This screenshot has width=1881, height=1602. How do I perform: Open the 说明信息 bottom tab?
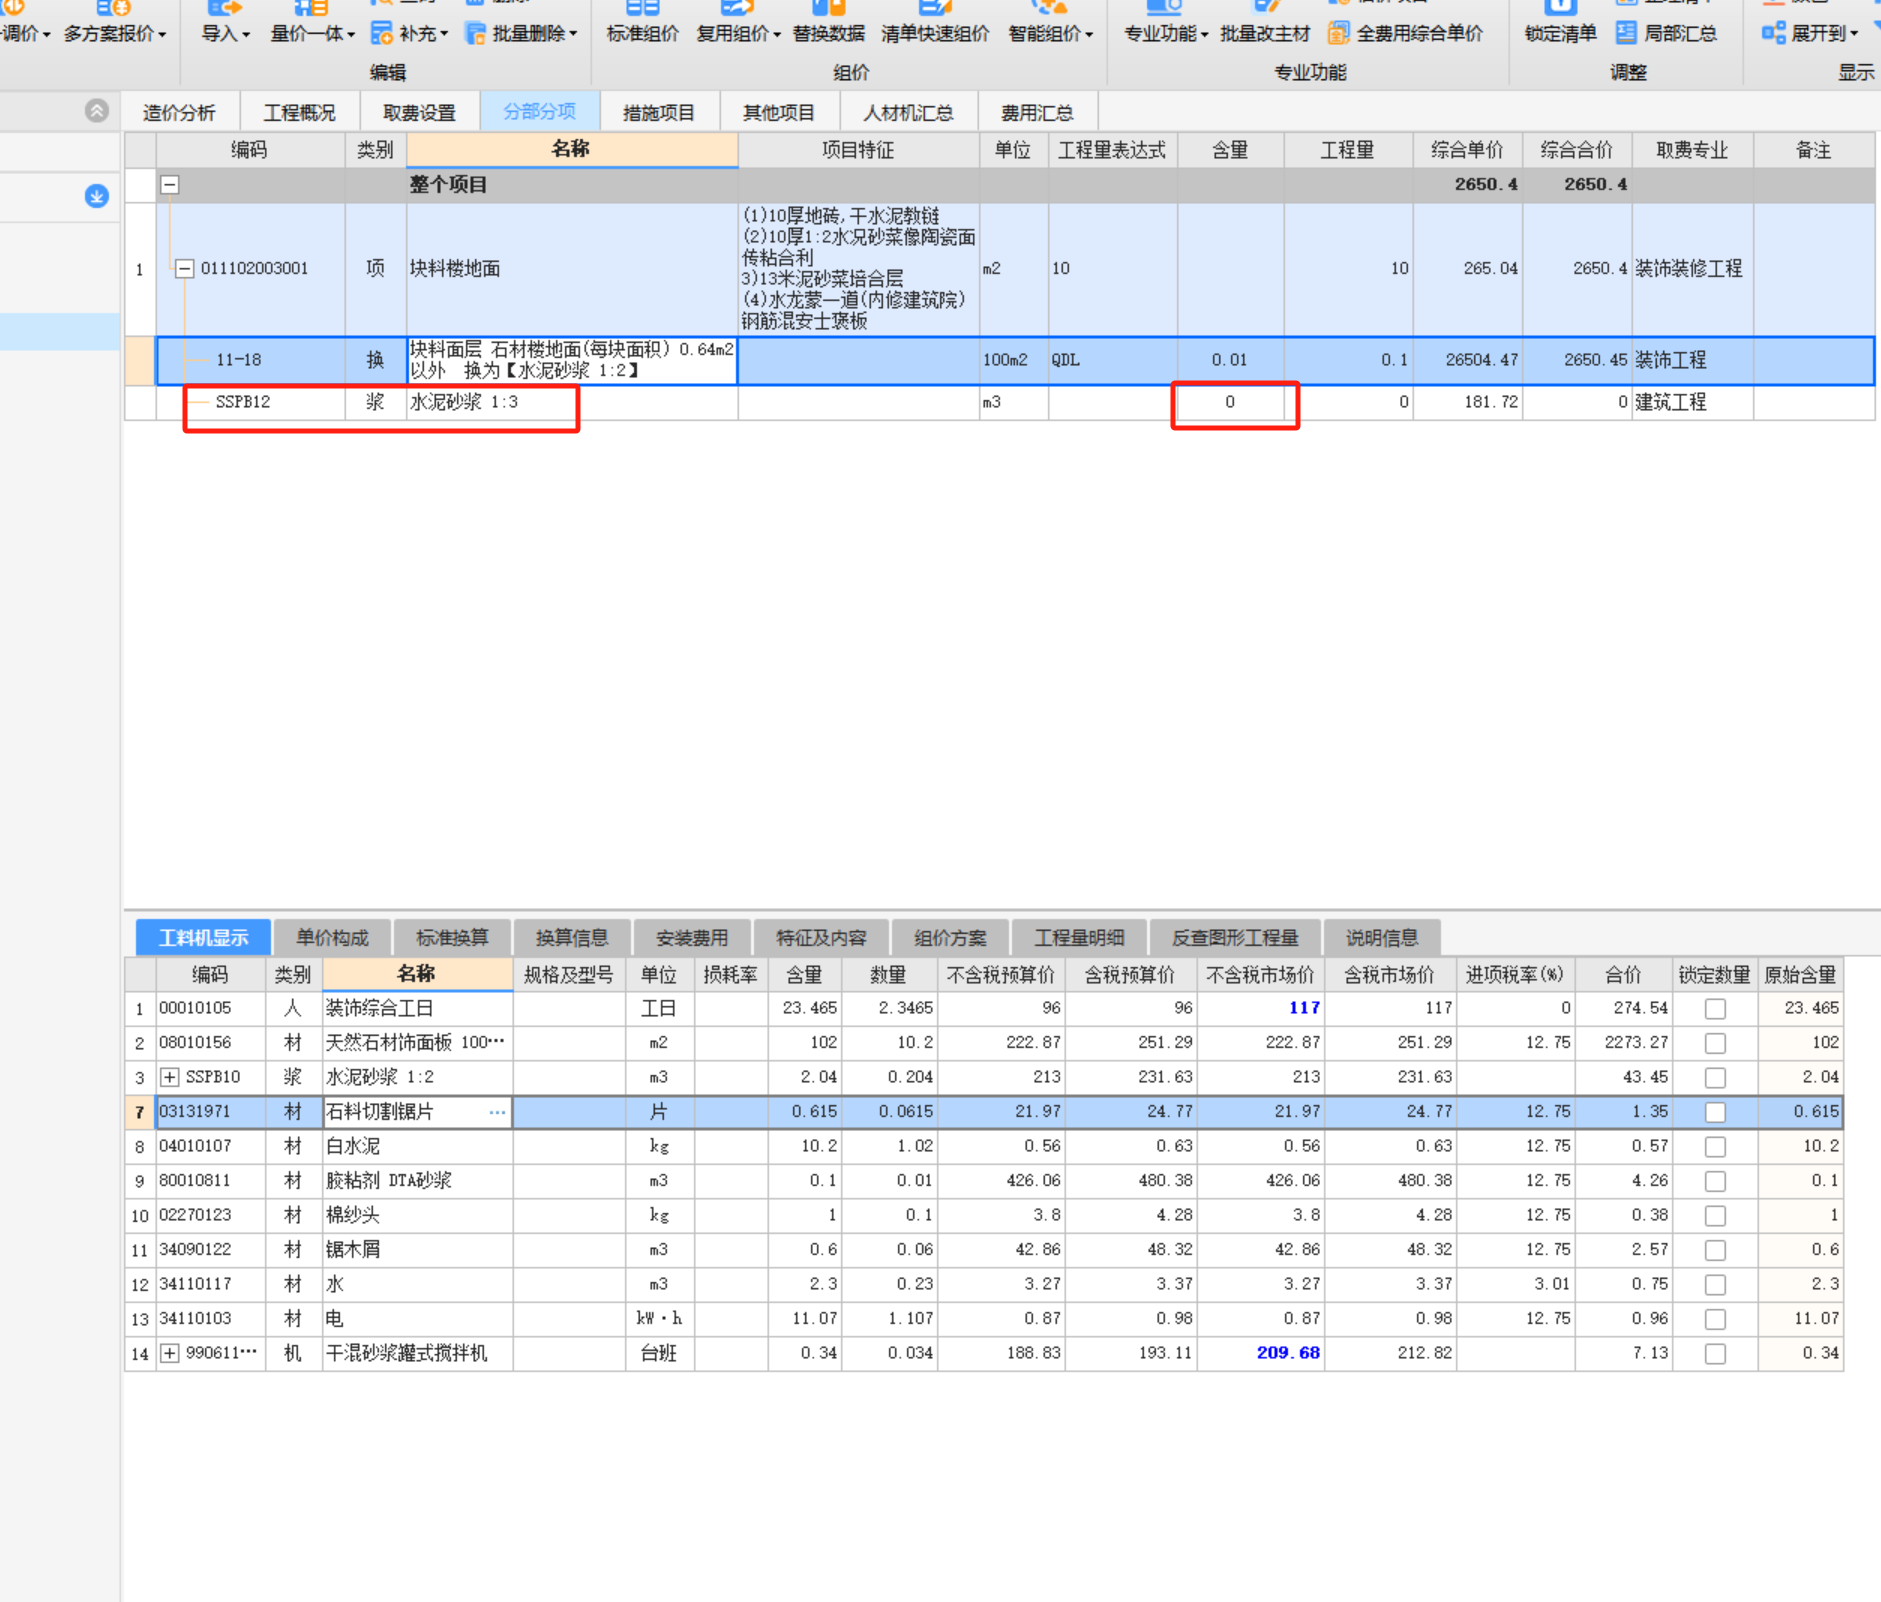pos(1382,938)
